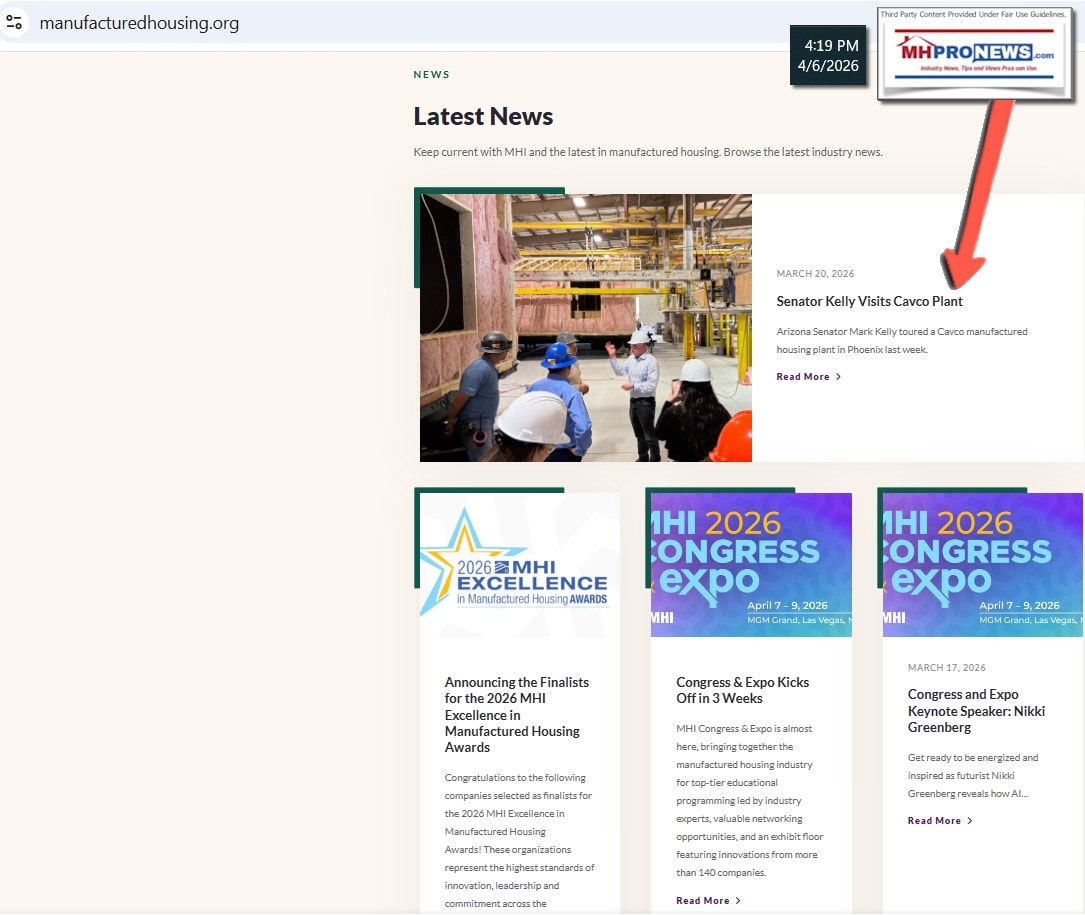Open the Senator Kelly Visits Cavco Plant headline
The image size is (1085, 915).
coord(869,301)
